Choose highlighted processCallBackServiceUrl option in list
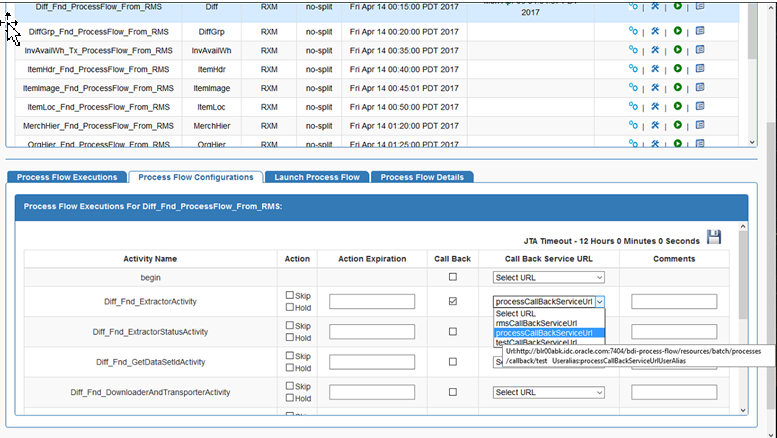 [x=549, y=333]
